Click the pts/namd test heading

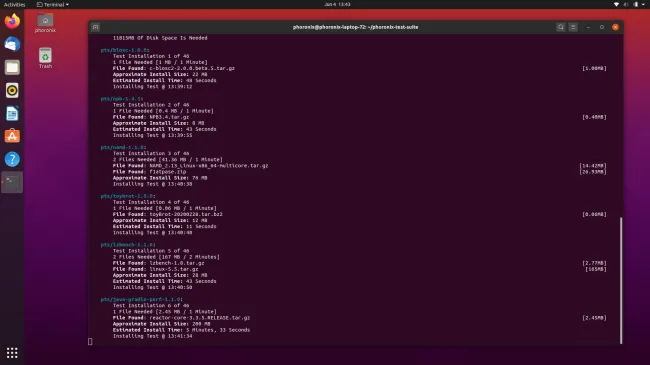(123, 147)
